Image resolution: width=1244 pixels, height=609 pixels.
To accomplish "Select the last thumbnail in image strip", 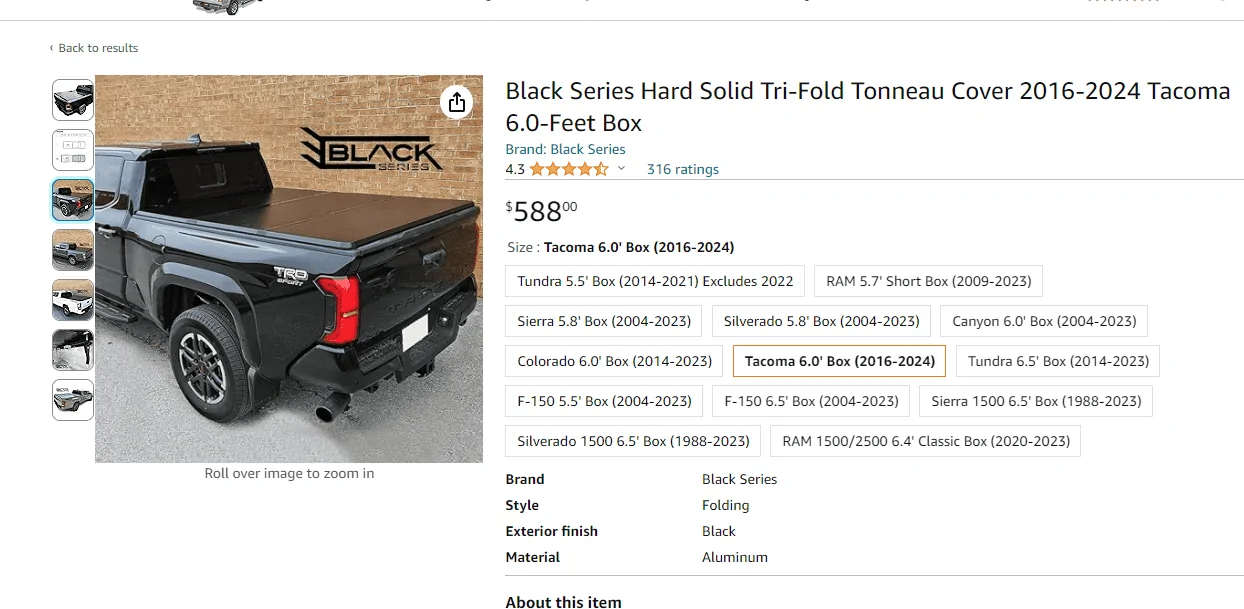I will (x=73, y=400).
